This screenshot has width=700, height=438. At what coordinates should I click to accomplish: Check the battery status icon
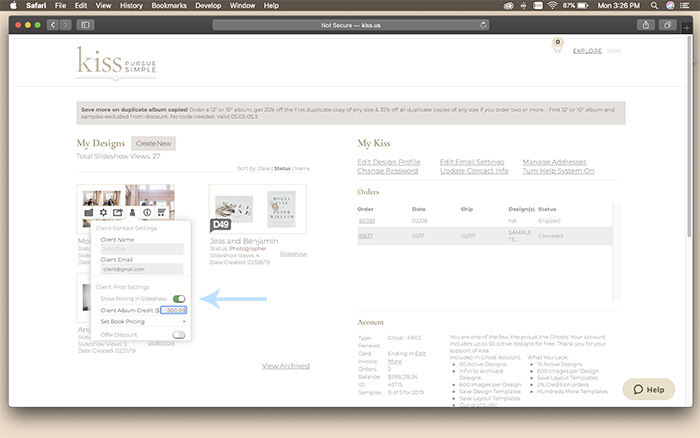pyautogui.click(x=583, y=6)
